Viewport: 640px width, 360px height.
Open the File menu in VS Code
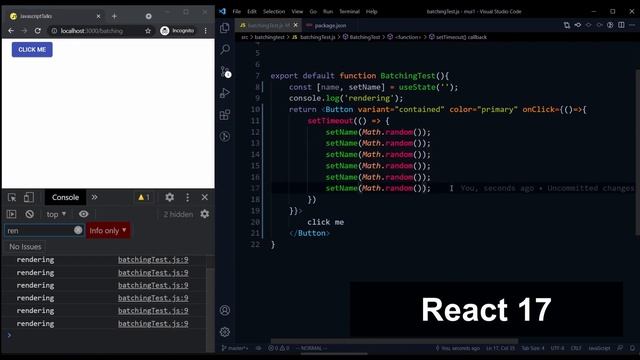[236, 11]
